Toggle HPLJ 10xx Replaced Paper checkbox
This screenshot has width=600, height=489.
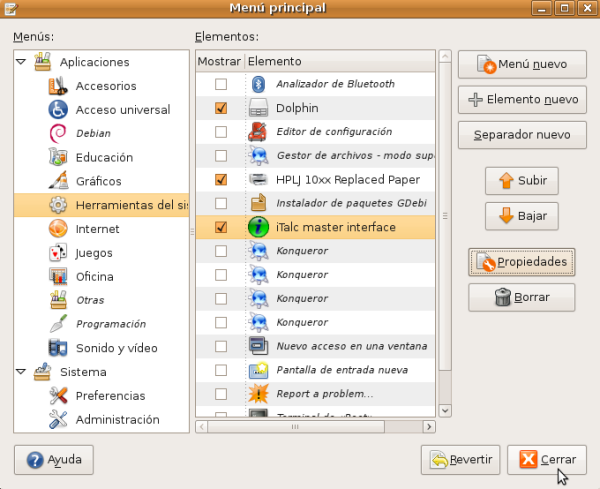pyautogui.click(x=221, y=180)
